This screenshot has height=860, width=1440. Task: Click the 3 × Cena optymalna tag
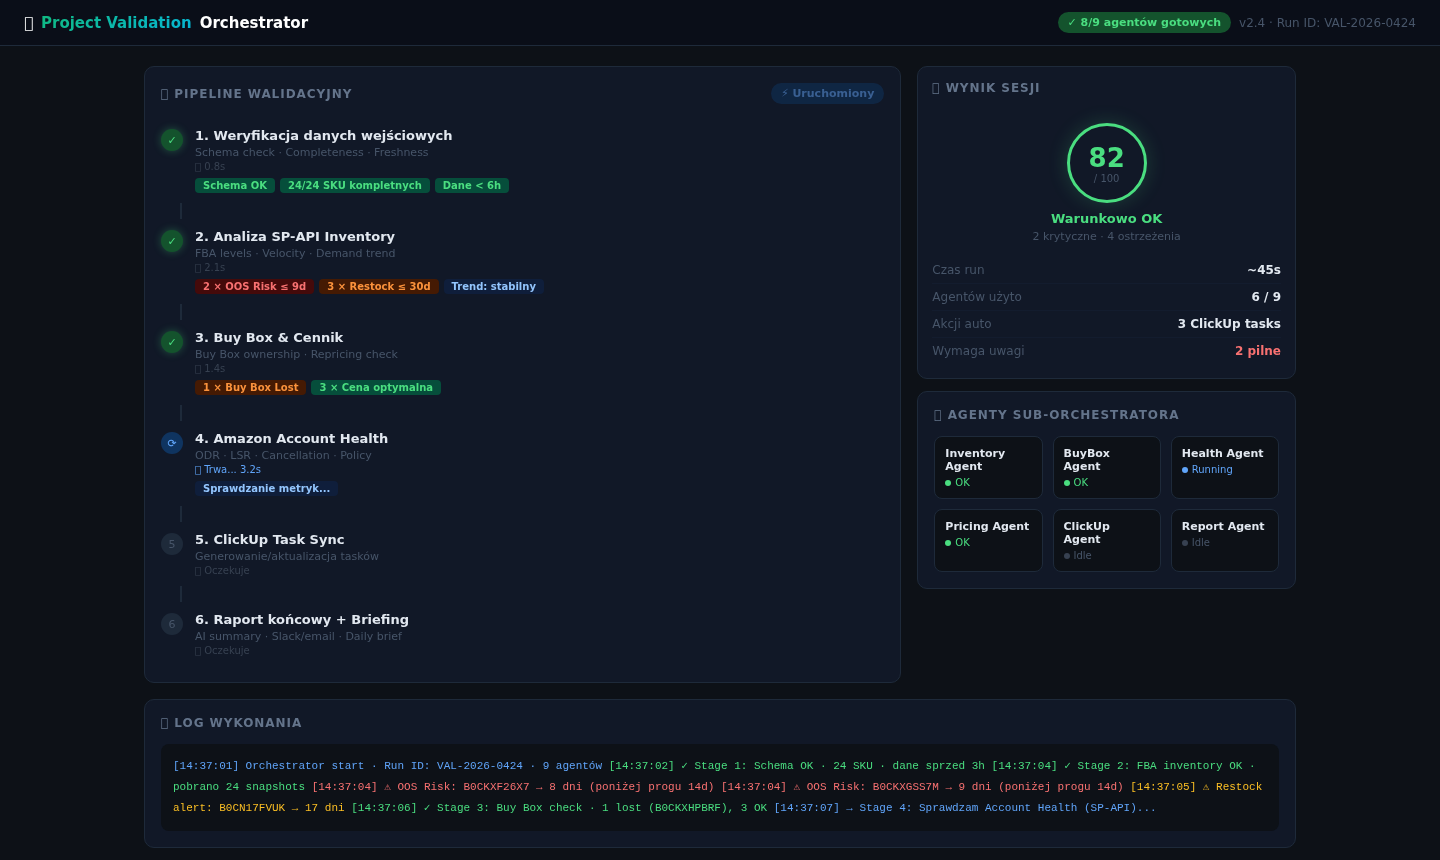(x=376, y=387)
